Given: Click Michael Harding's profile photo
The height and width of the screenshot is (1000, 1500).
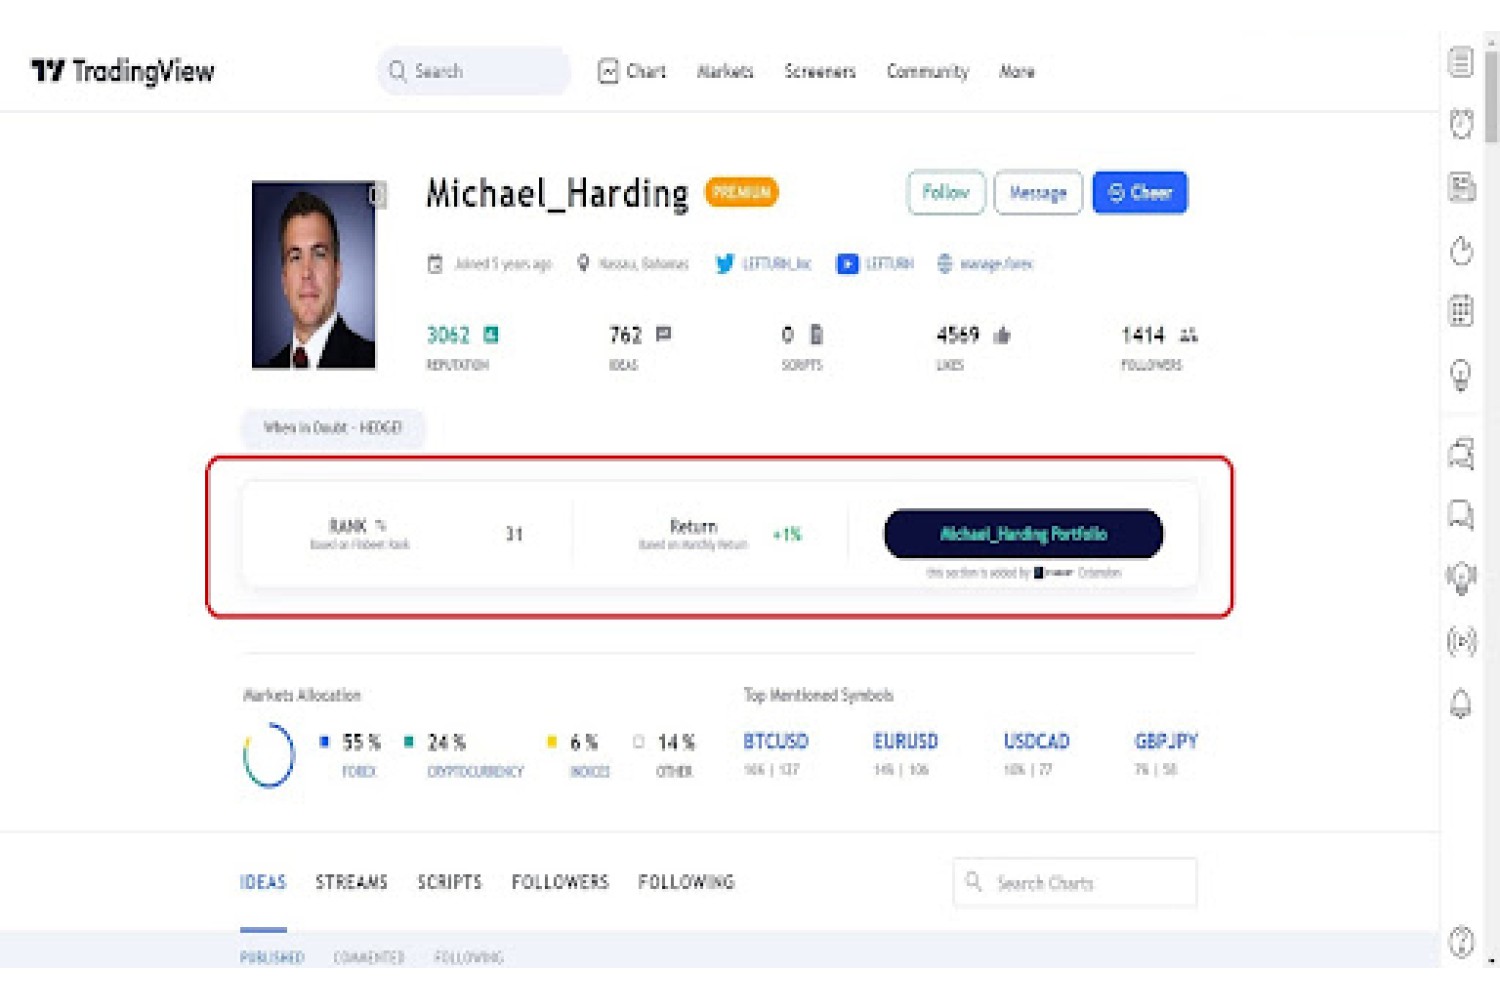Looking at the screenshot, I should point(314,275).
